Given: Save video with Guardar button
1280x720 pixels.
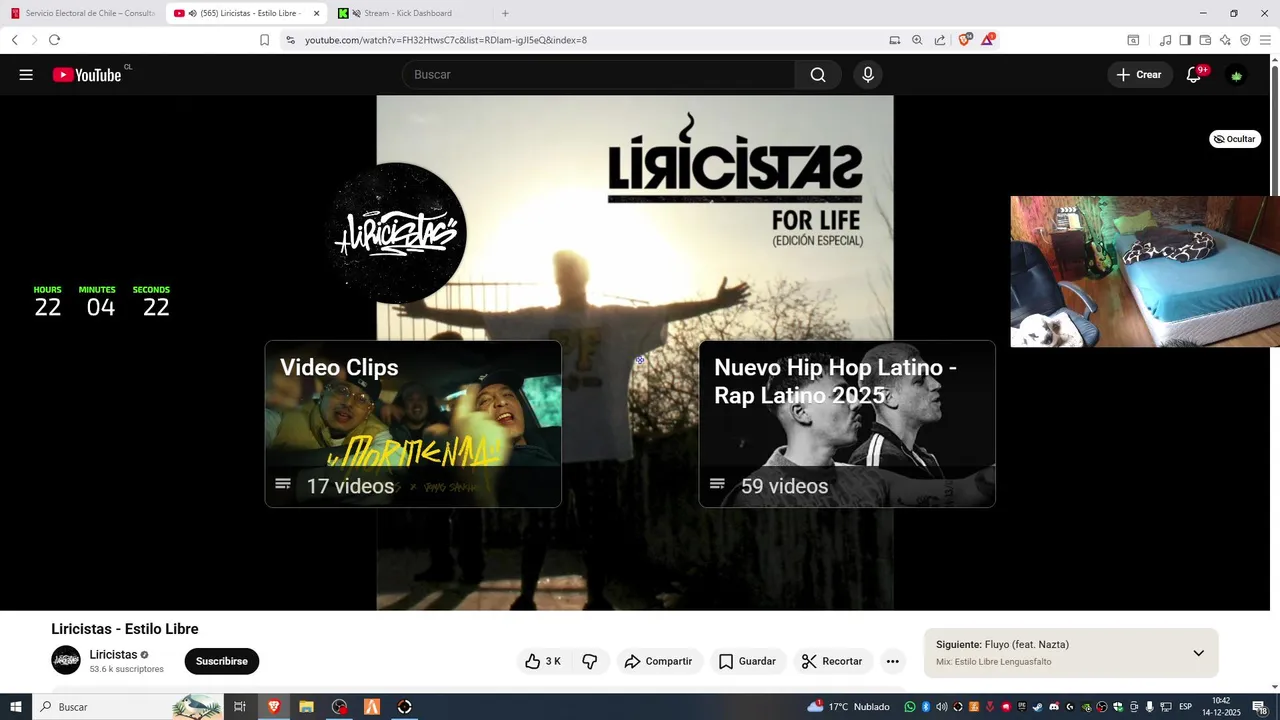Looking at the screenshot, I should 747,661.
